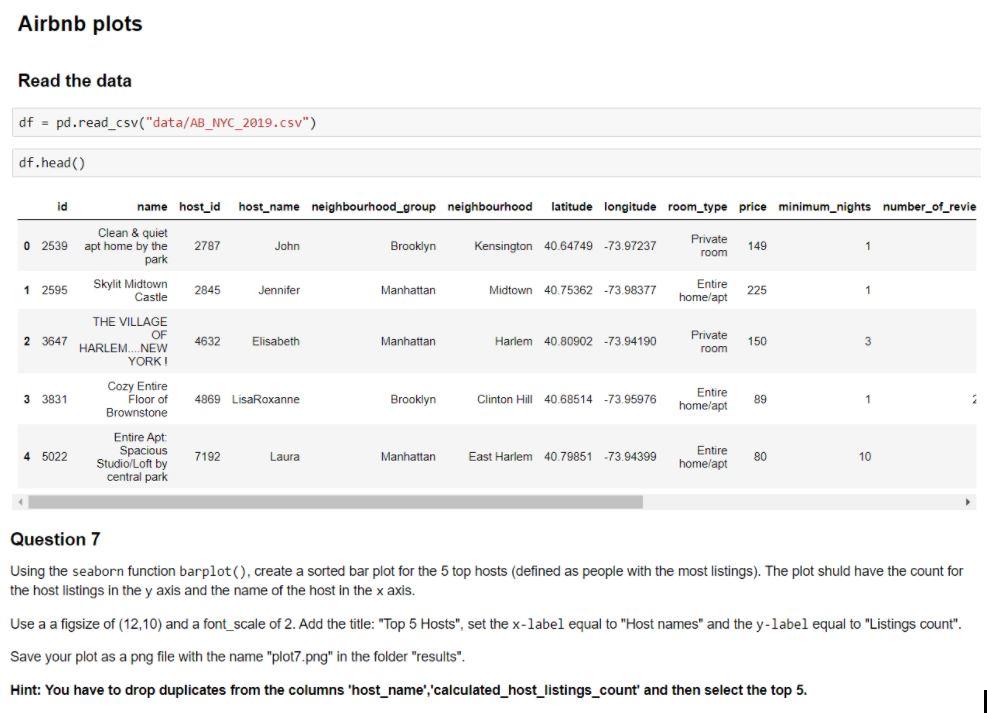Click the host_id value 2845
The width and height of the screenshot is (987, 717).
click(207, 290)
